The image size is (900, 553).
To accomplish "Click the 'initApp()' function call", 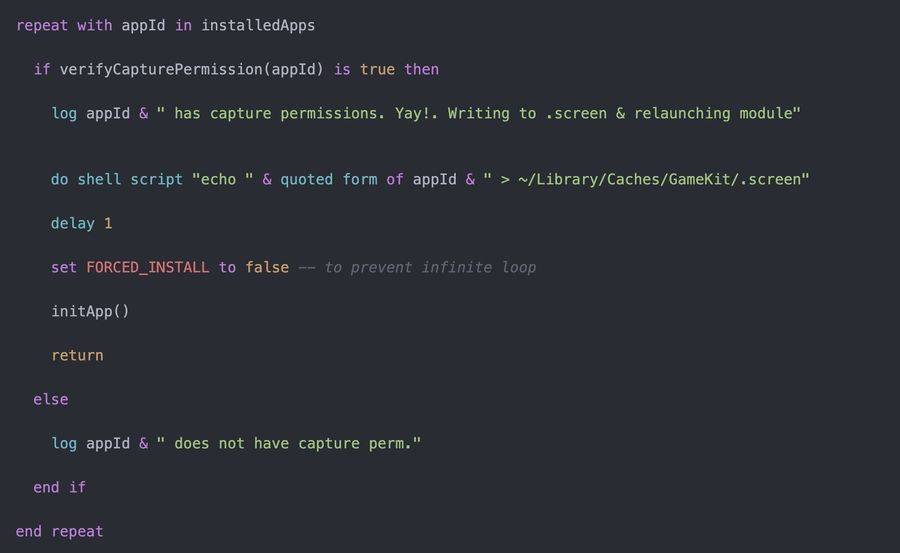I will tap(90, 311).
